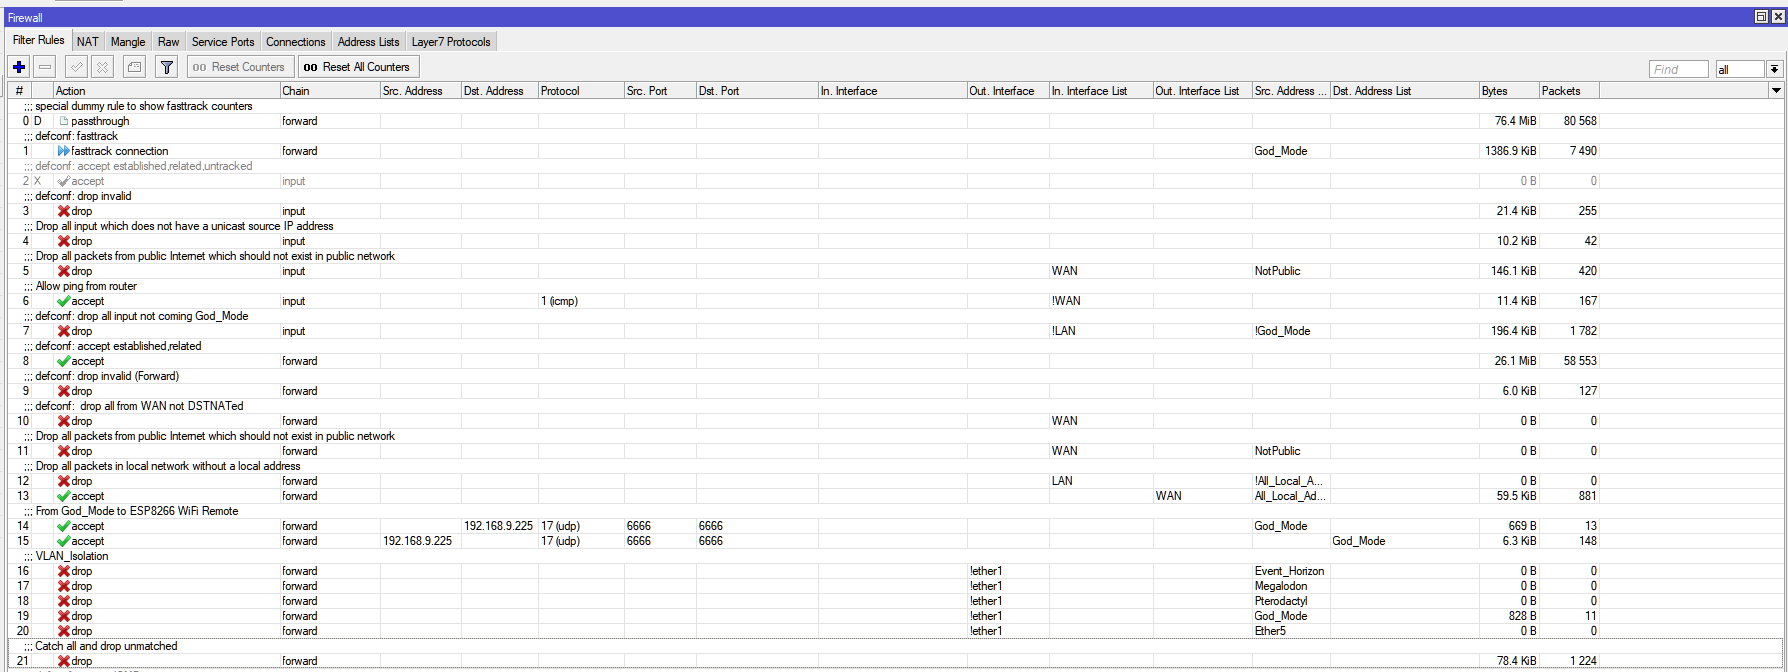The image size is (1788, 672).
Task: Click the red drop icon in rule 19
Action: click(64, 616)
